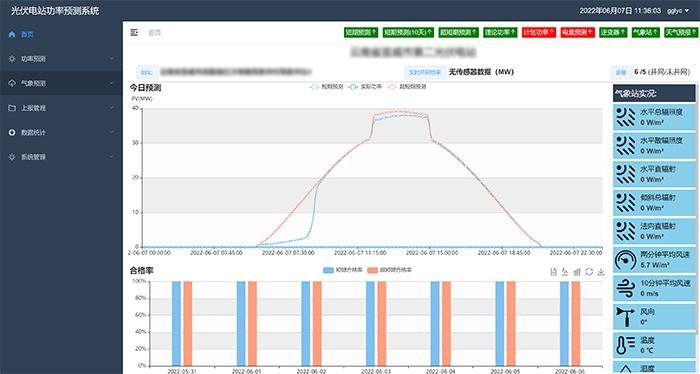Expand the 功率预测 submenu chevron
Viewport: 700px width, 374px height.
[x=112, y=58]
